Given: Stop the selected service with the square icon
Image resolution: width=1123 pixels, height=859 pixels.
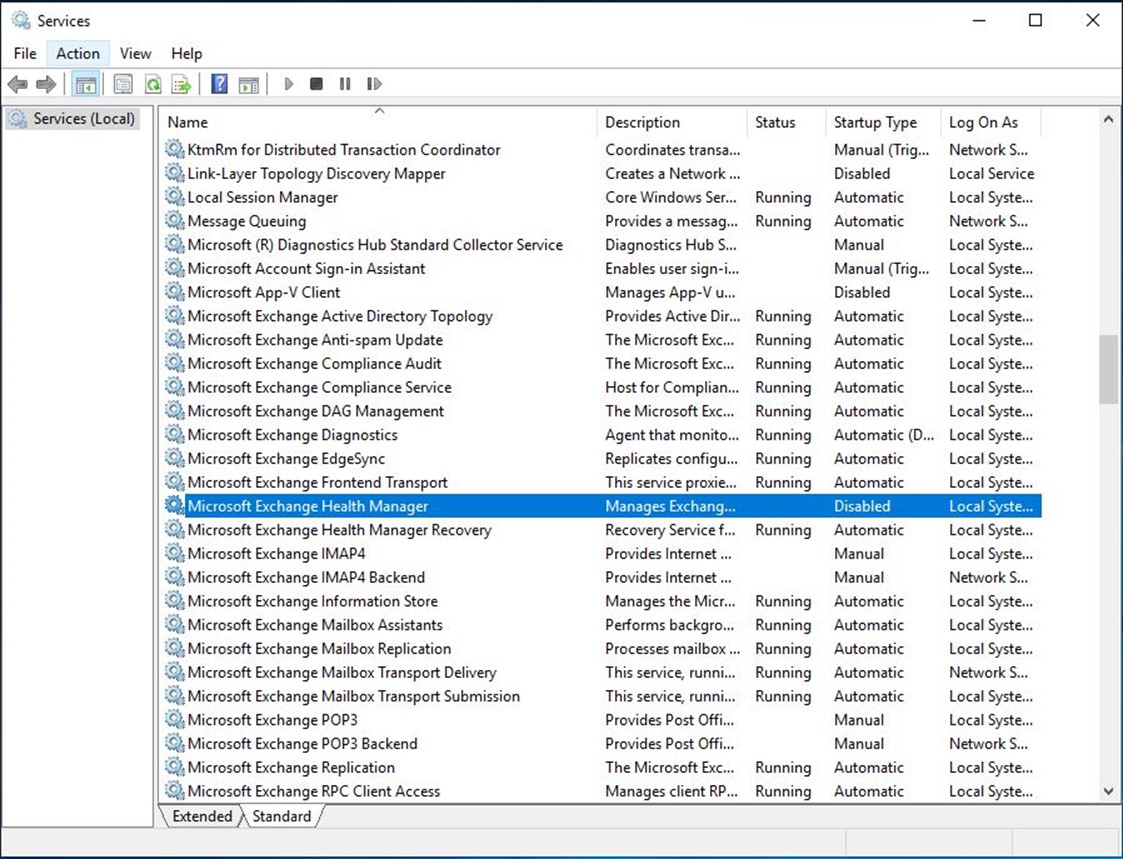Looking at the screenshot, I should [x=317, y=84].
